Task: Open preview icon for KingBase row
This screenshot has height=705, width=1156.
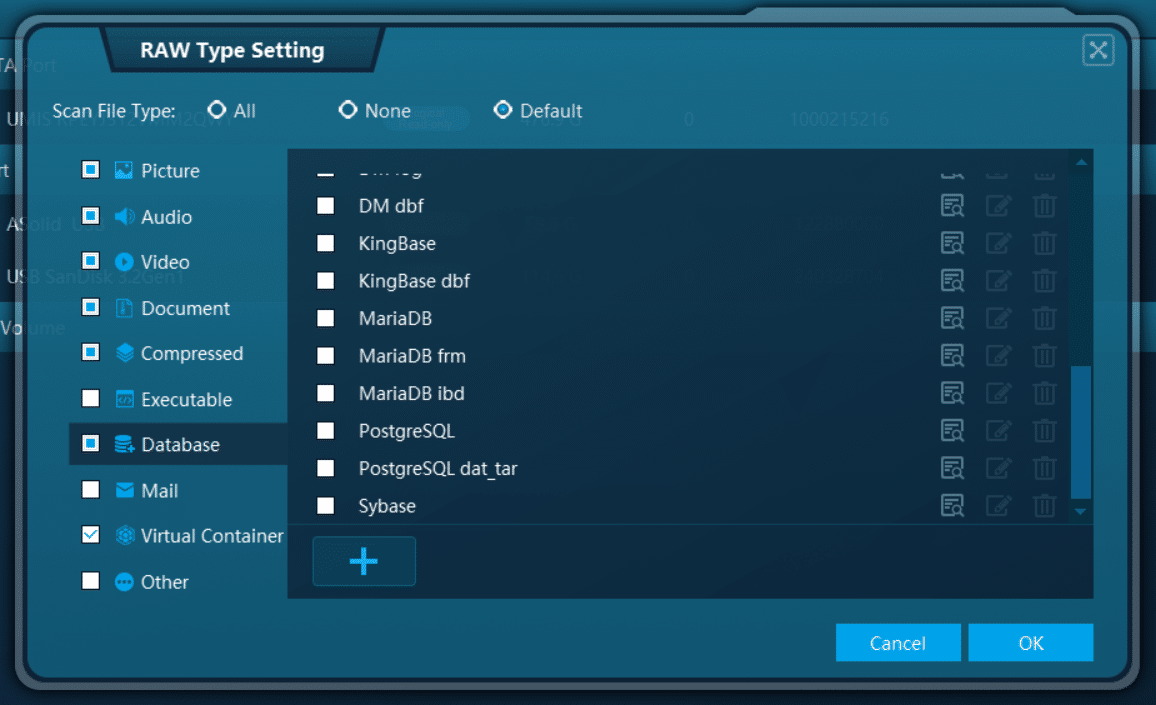Action: tap(952, 243)
